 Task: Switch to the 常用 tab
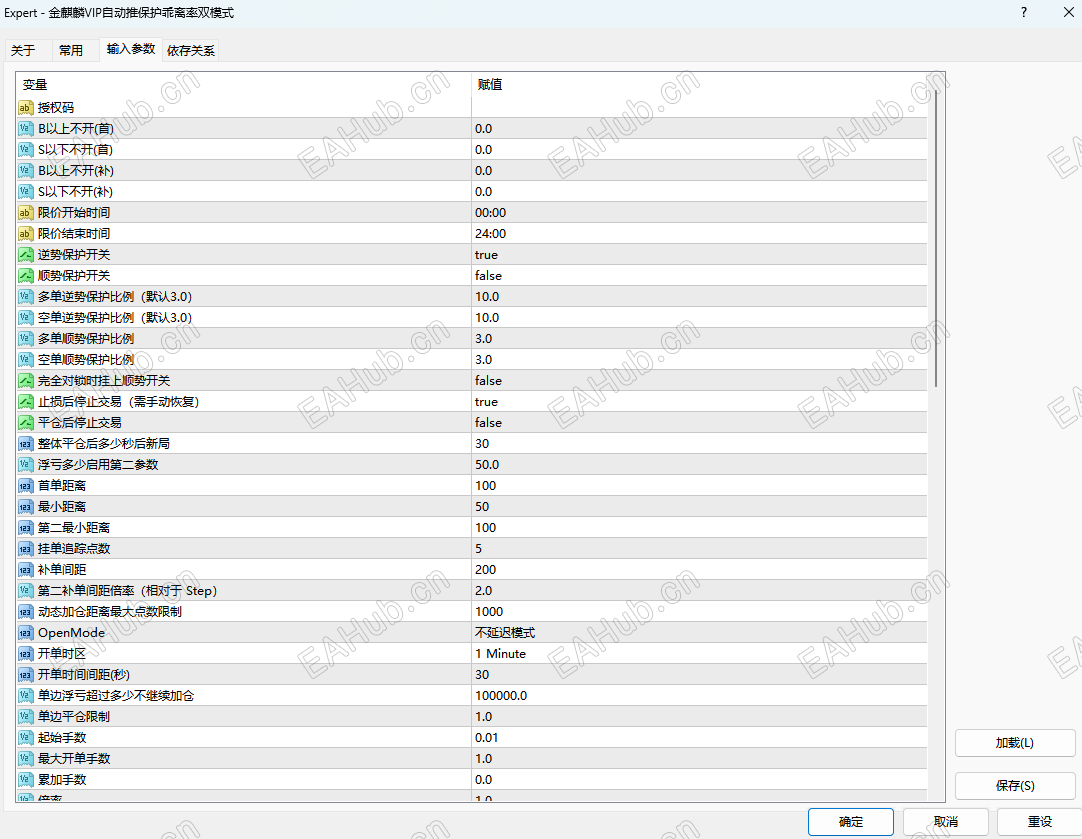pyautogui.click(x=70, y=50)
